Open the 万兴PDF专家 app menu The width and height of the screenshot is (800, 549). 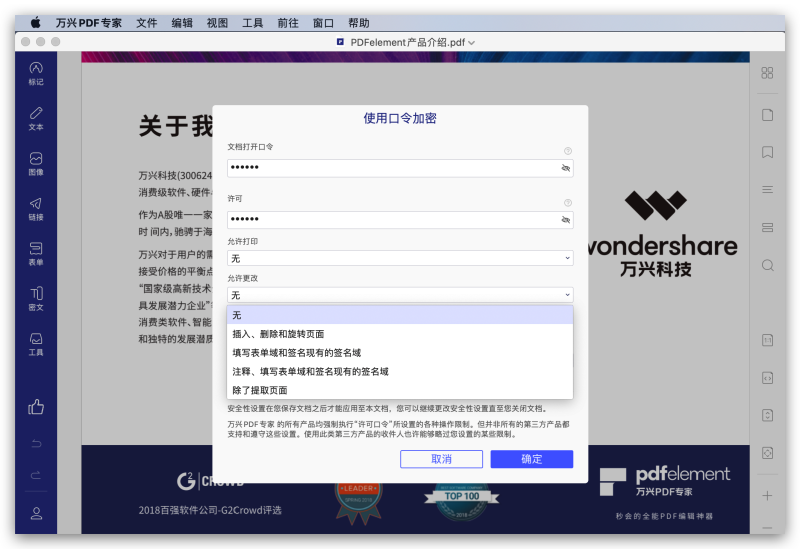(x=89, y=23)
